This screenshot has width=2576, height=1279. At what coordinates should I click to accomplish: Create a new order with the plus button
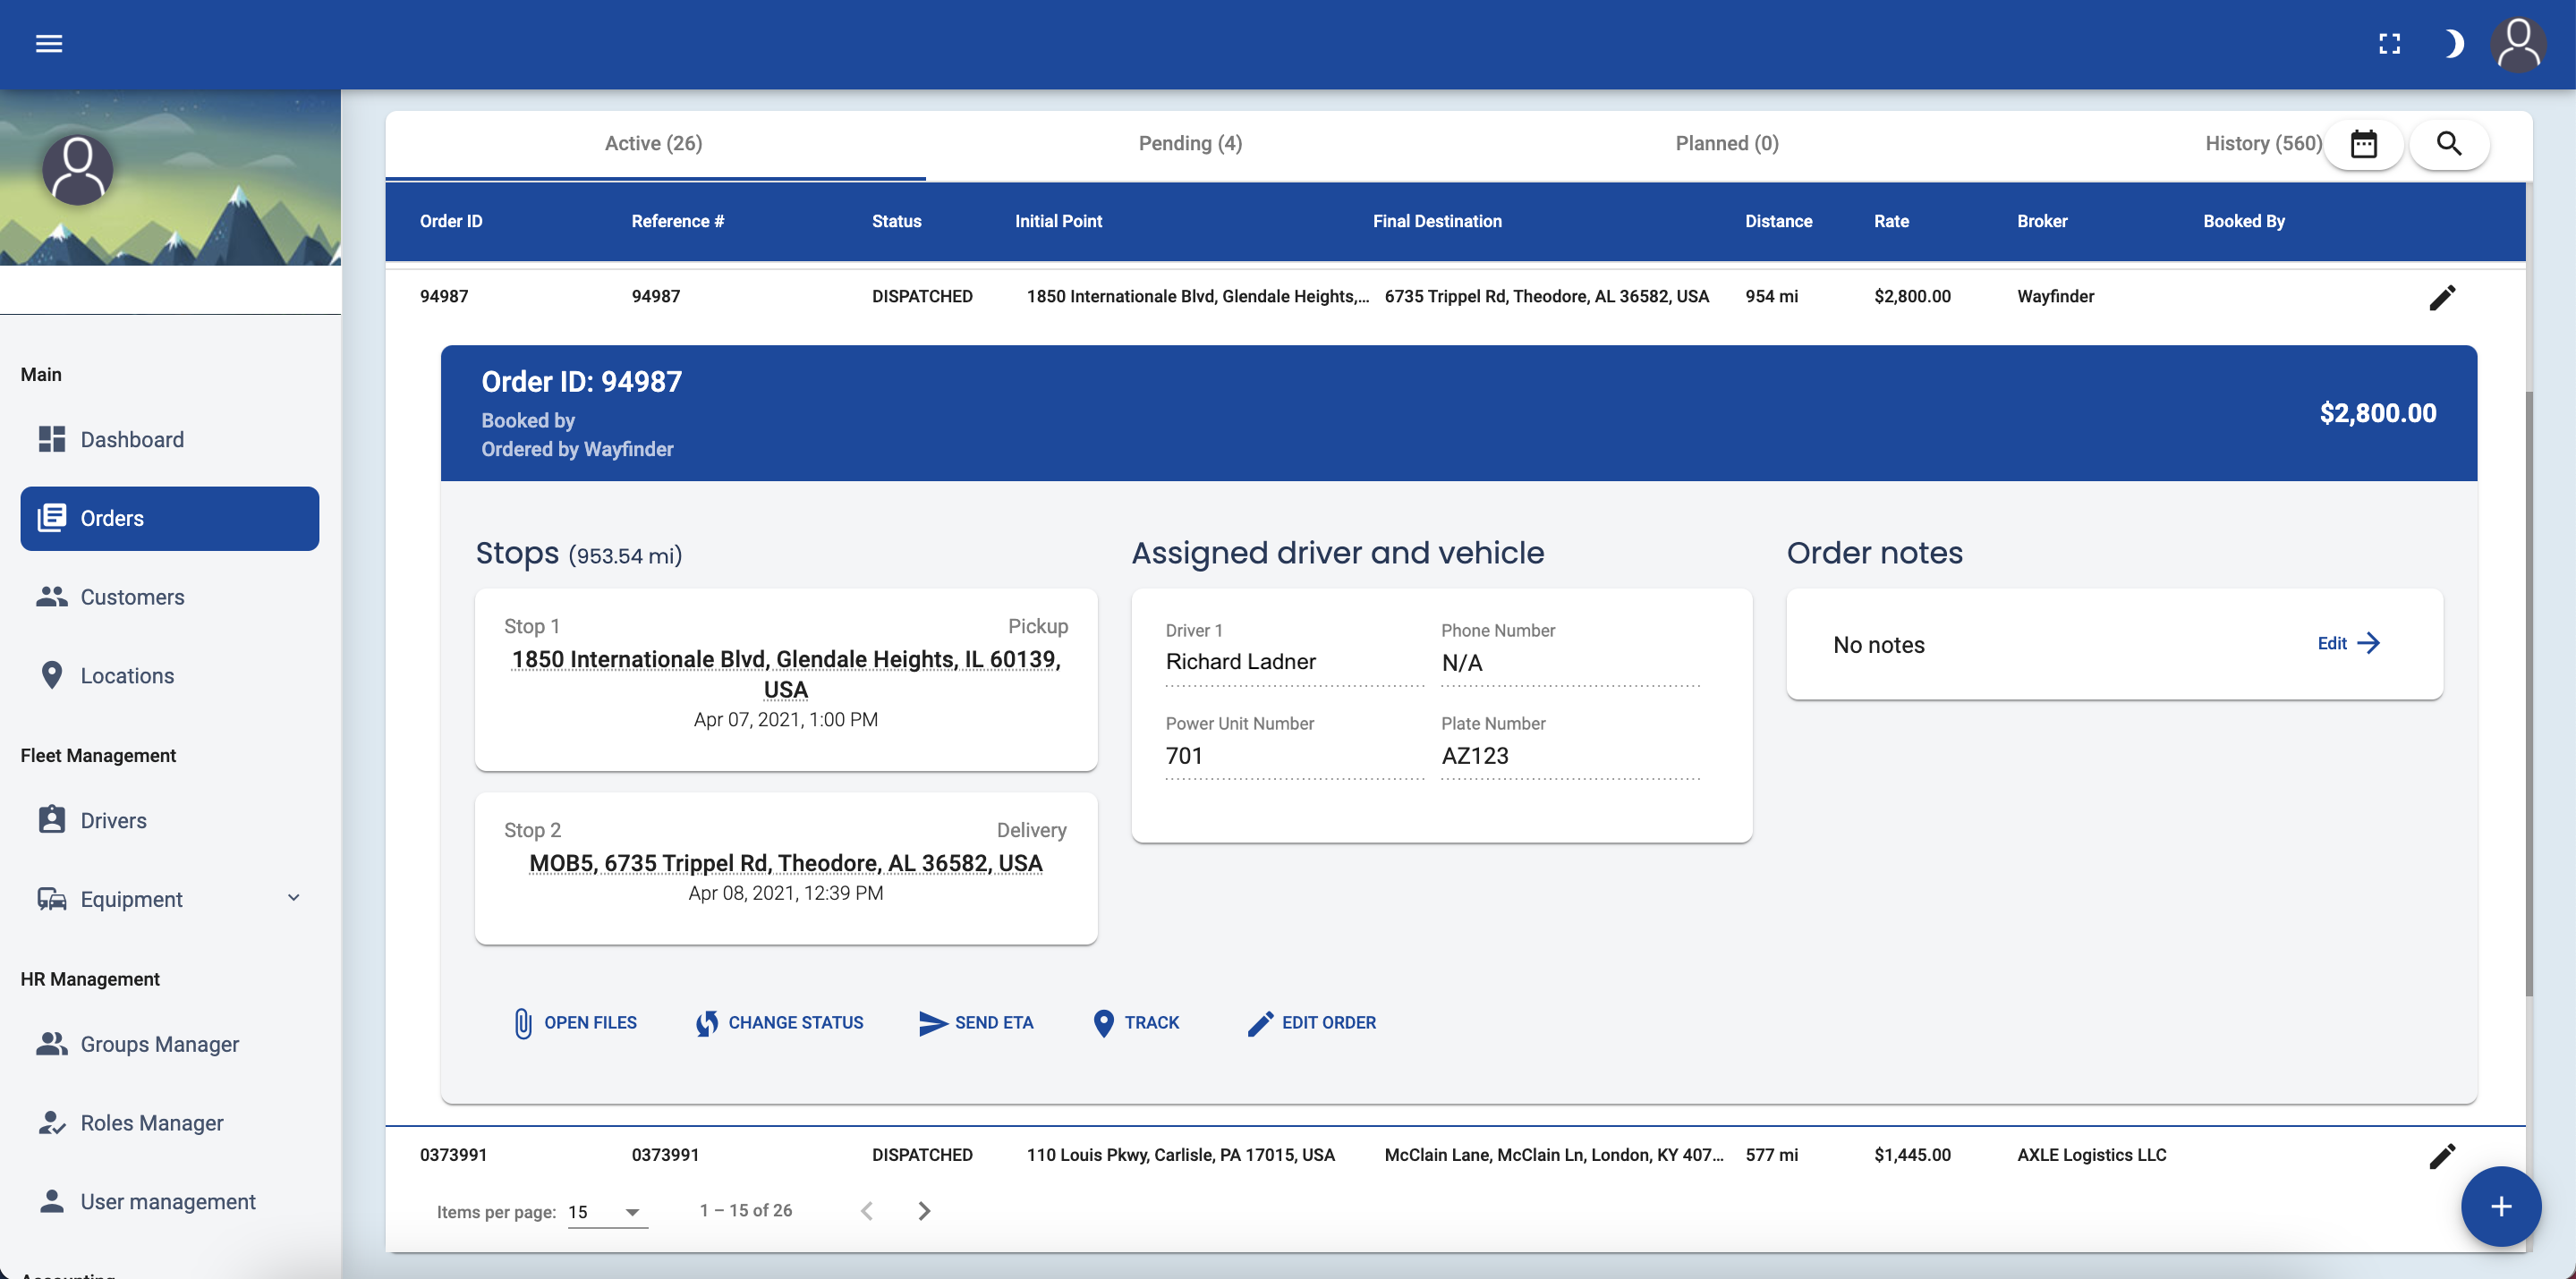[2501, 1207]
